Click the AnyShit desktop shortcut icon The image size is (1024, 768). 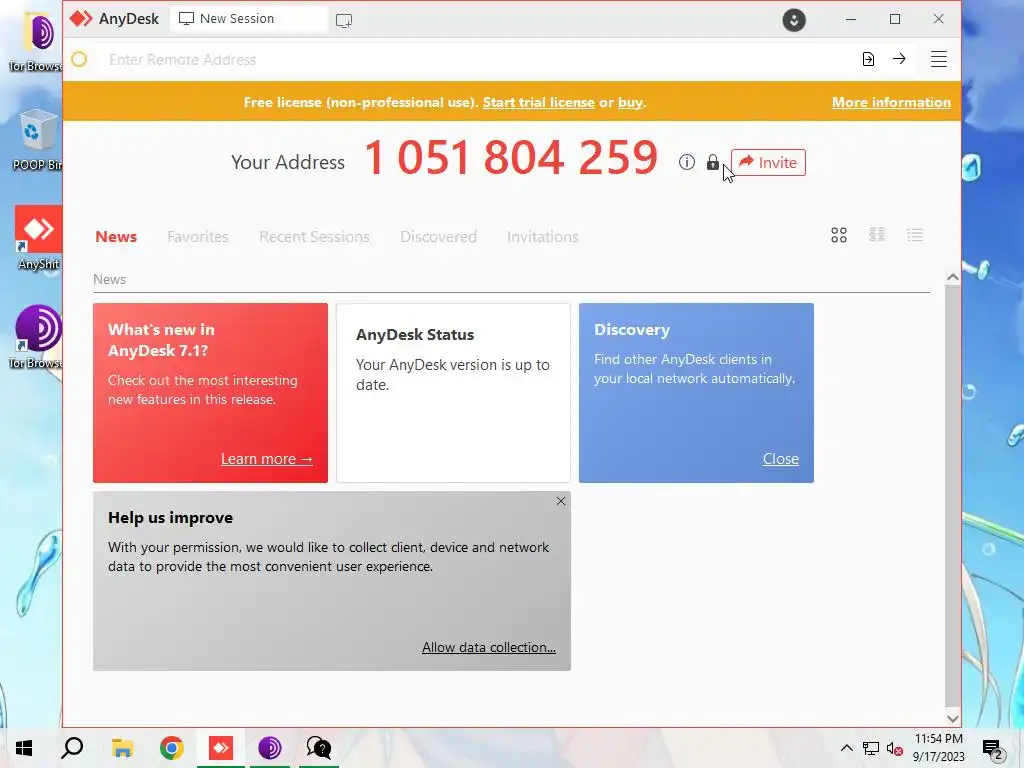click(39, 238)
